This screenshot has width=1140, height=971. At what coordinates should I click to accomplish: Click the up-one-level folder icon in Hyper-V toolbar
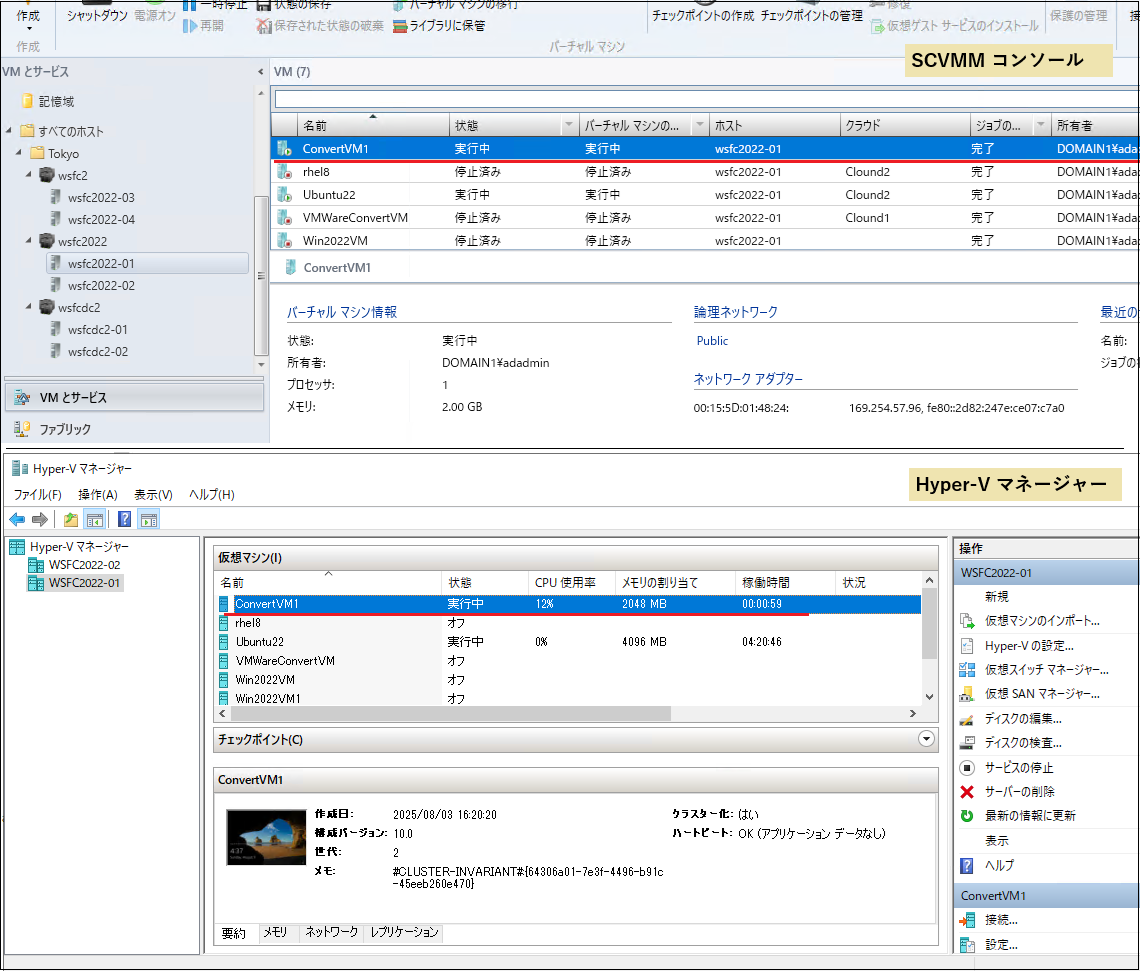(x=71, y=519)
